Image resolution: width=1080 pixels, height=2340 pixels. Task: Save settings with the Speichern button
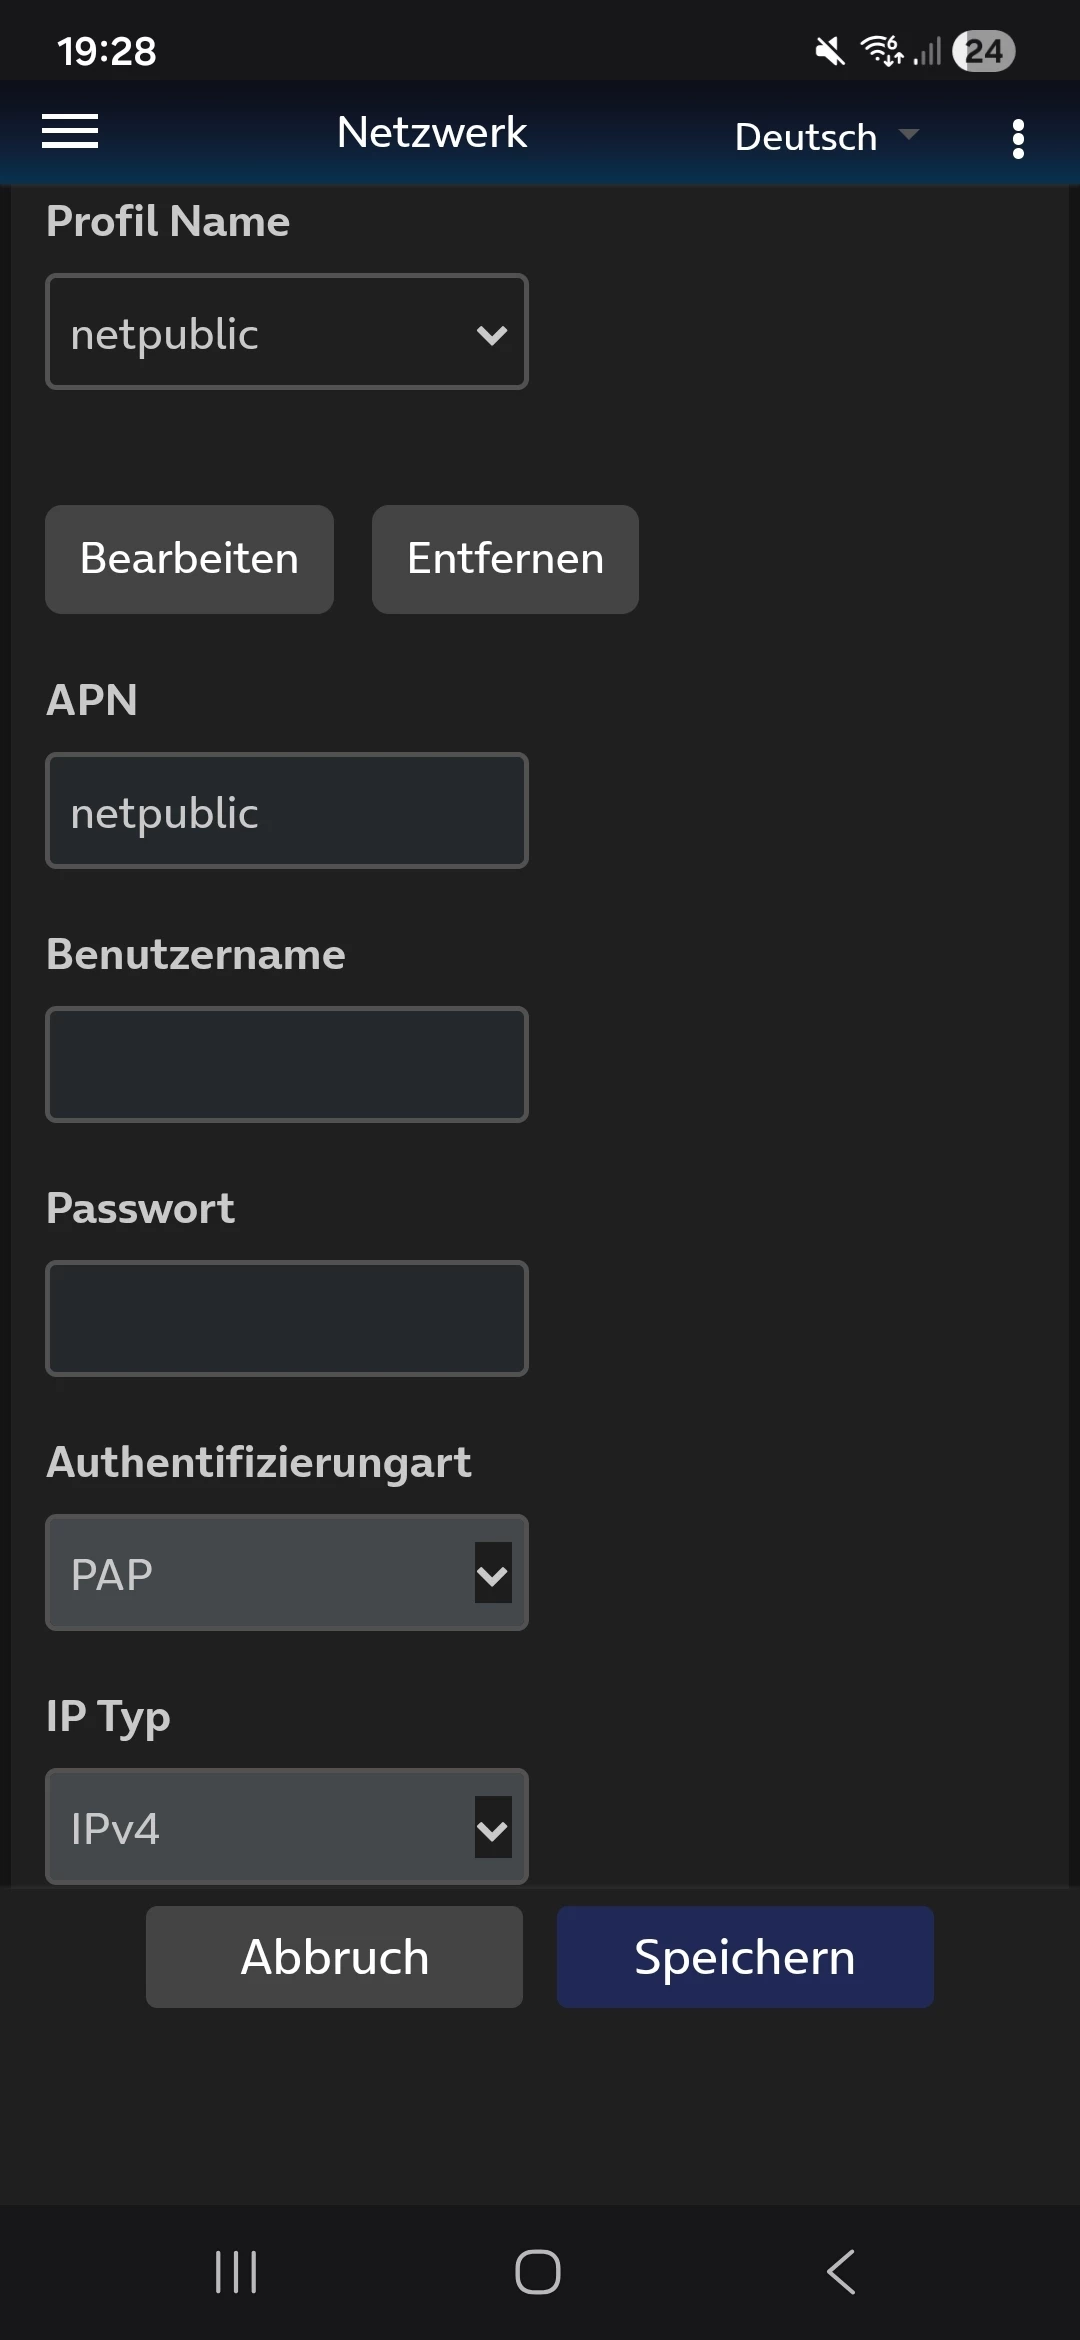click(745, 1957)
